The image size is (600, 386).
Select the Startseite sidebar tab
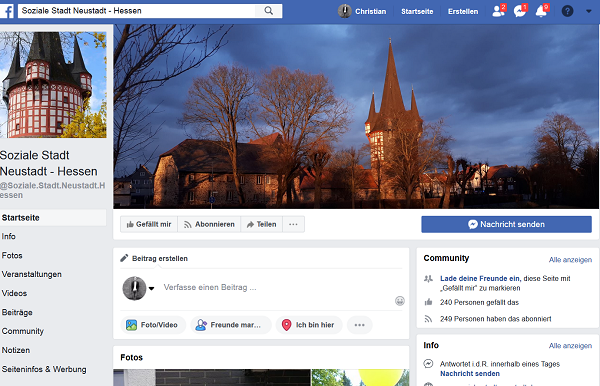[x=53, y=218]
